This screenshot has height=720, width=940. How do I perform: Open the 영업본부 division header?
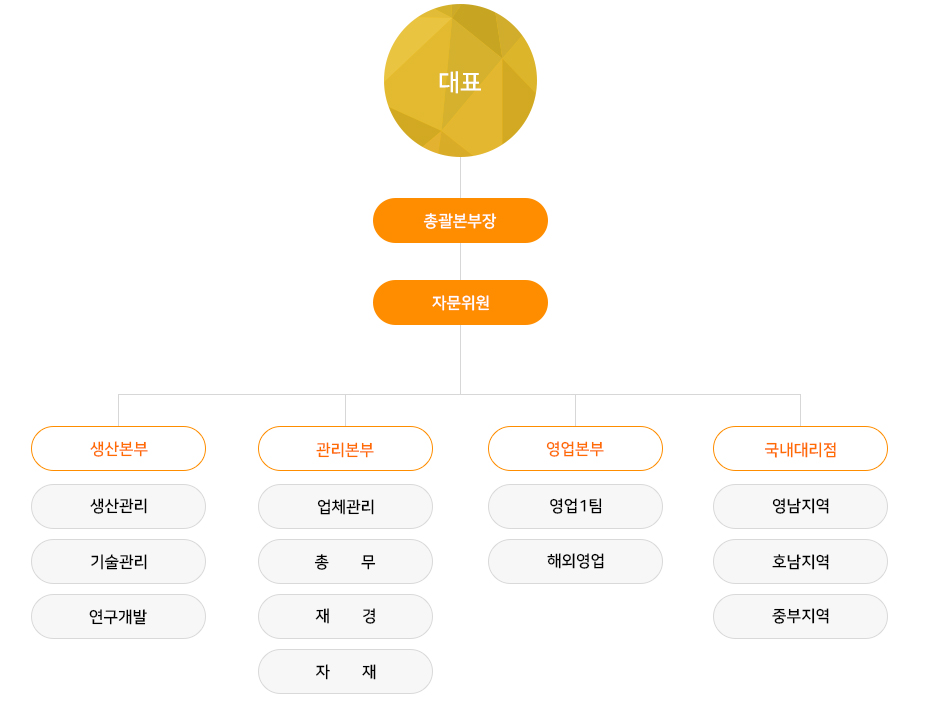[x=576, y=449]
